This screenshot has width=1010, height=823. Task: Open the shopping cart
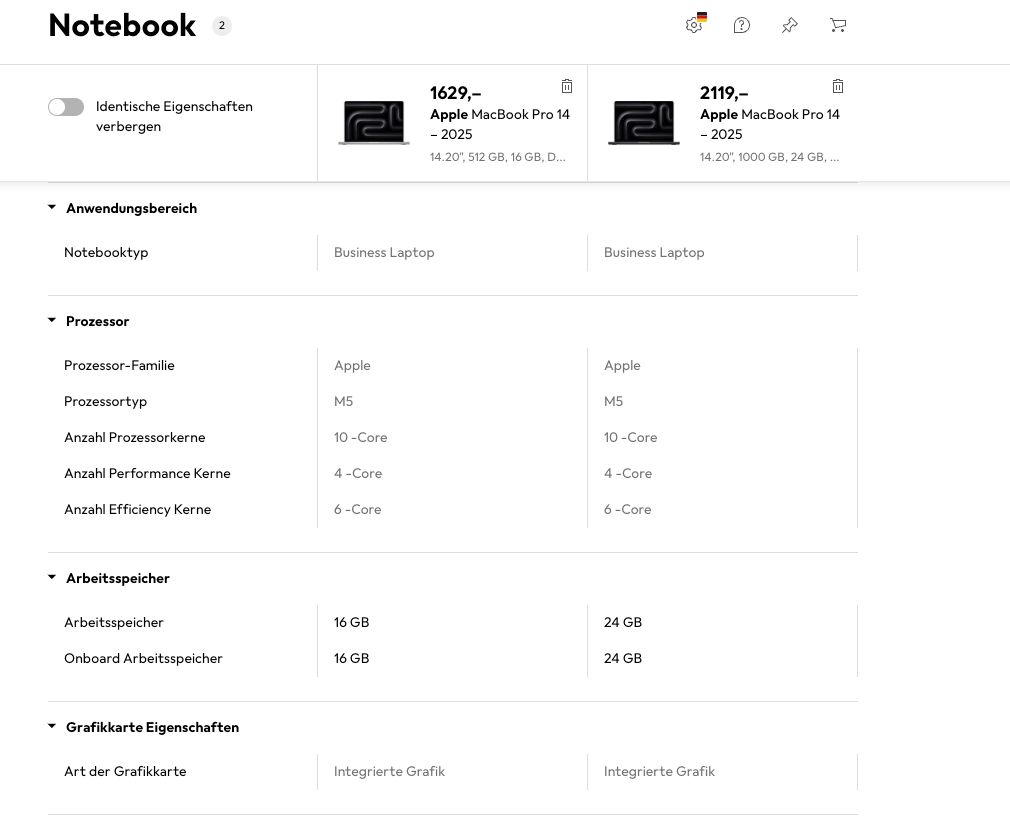pos(838,25)
